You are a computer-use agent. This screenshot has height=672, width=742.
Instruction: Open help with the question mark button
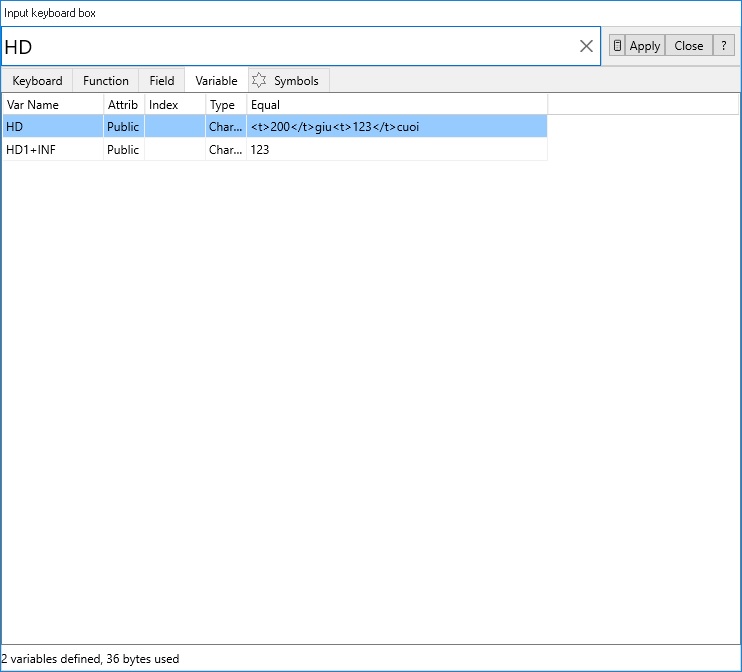(723, 46)
